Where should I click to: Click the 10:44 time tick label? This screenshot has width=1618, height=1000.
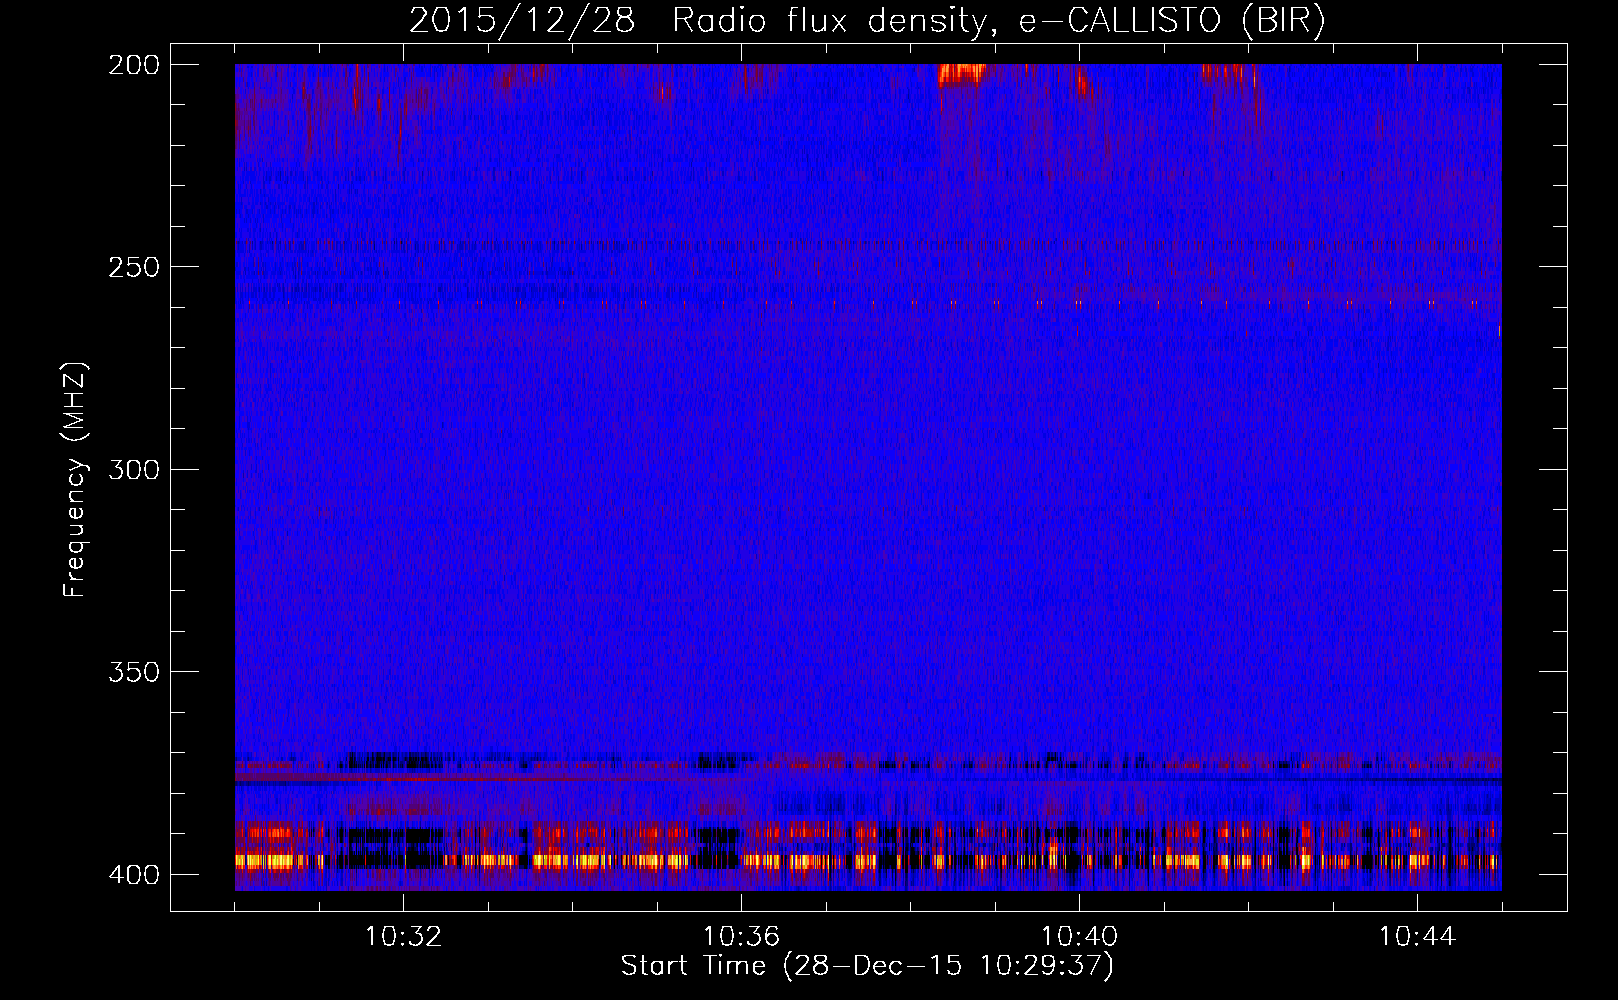pos(1417,937)
